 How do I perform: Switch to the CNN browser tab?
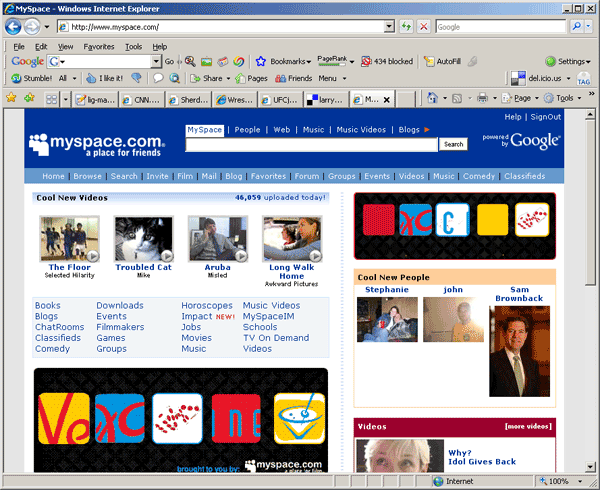click(x=141, y=100)
